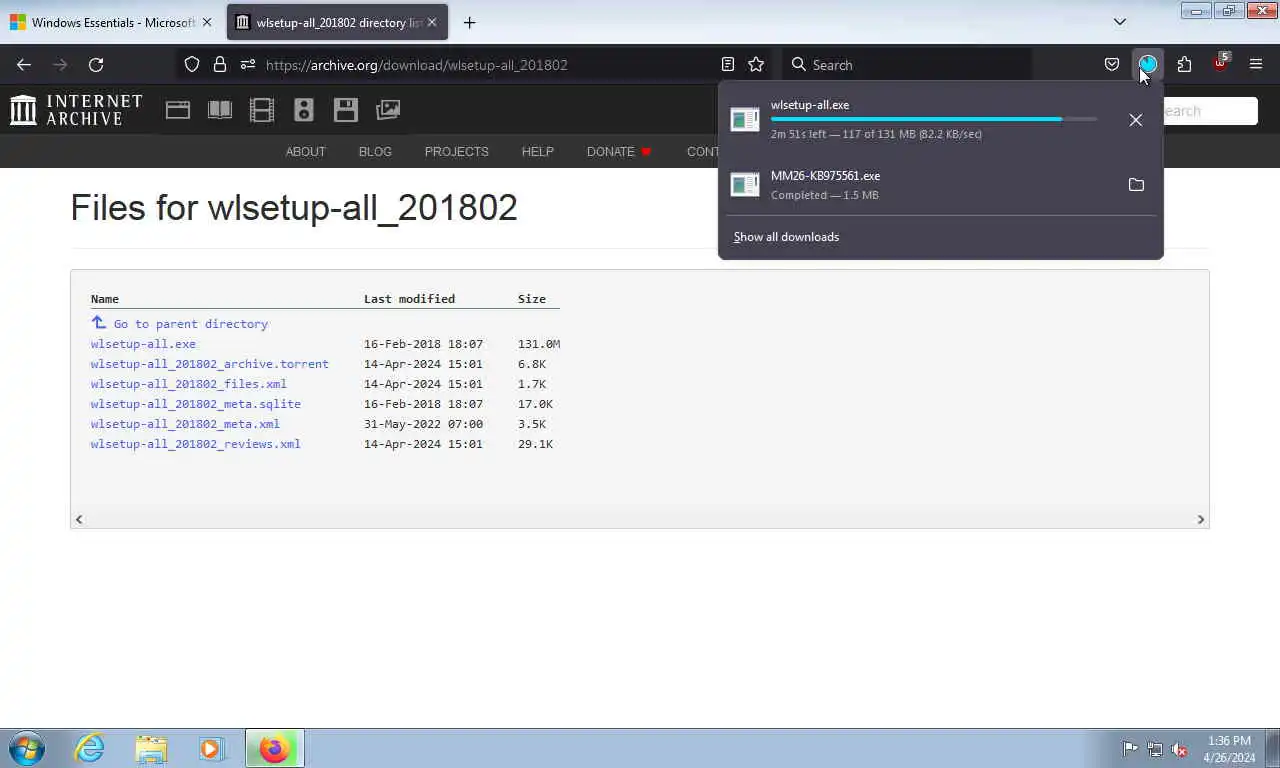Image resolution: width=1280 pixels, height=768 pixels.
Task: Open the BLOG menu item
Action: [x=375, y=152]
